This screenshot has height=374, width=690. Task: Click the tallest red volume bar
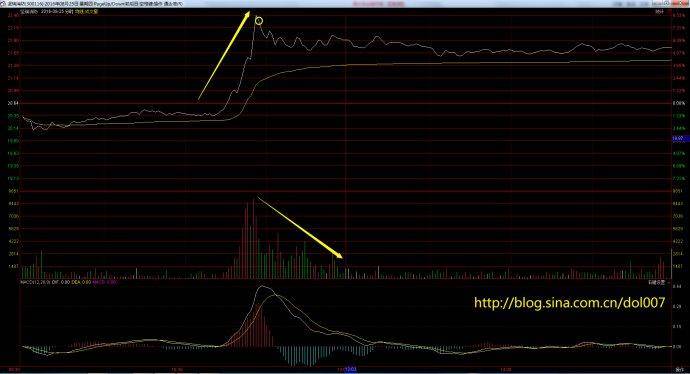click(253, 239)
